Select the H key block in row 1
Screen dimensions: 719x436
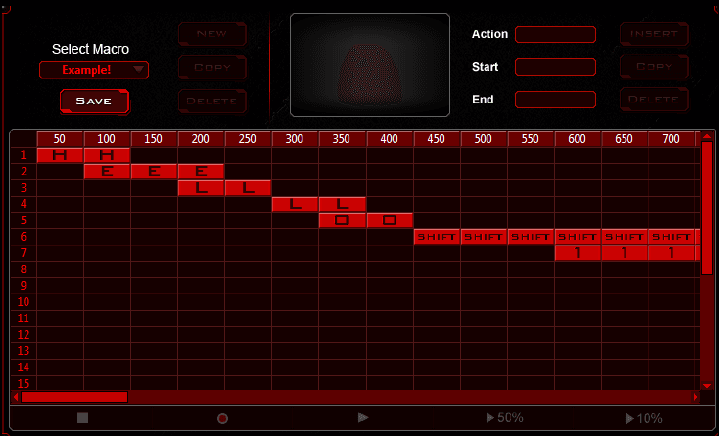(x=60, y=155)
